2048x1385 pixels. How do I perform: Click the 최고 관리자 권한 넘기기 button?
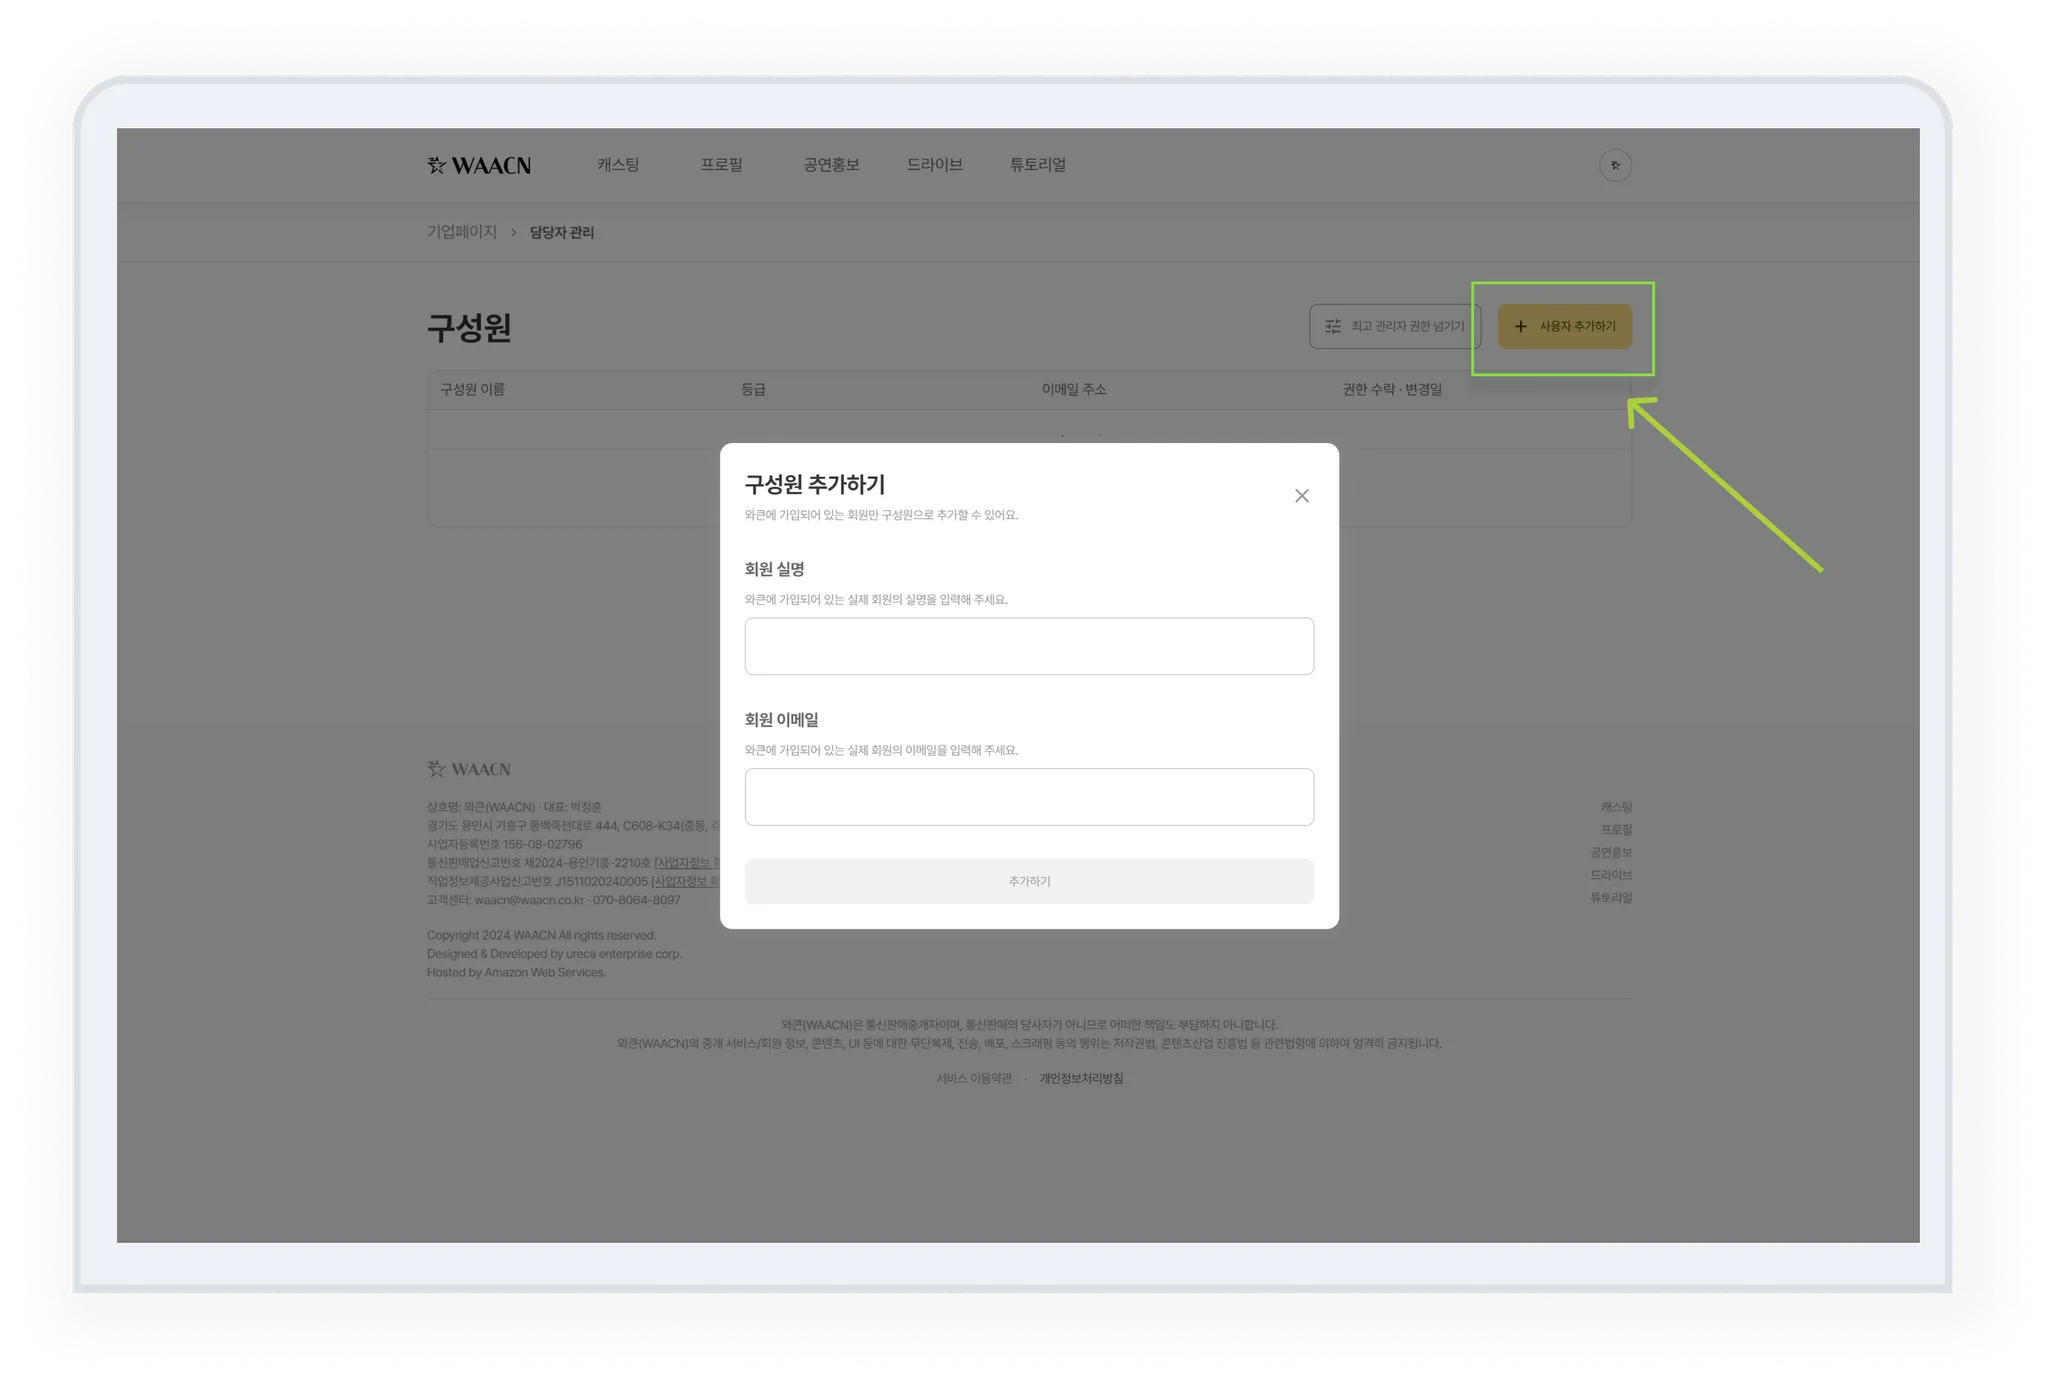(x=1394, y=327)
